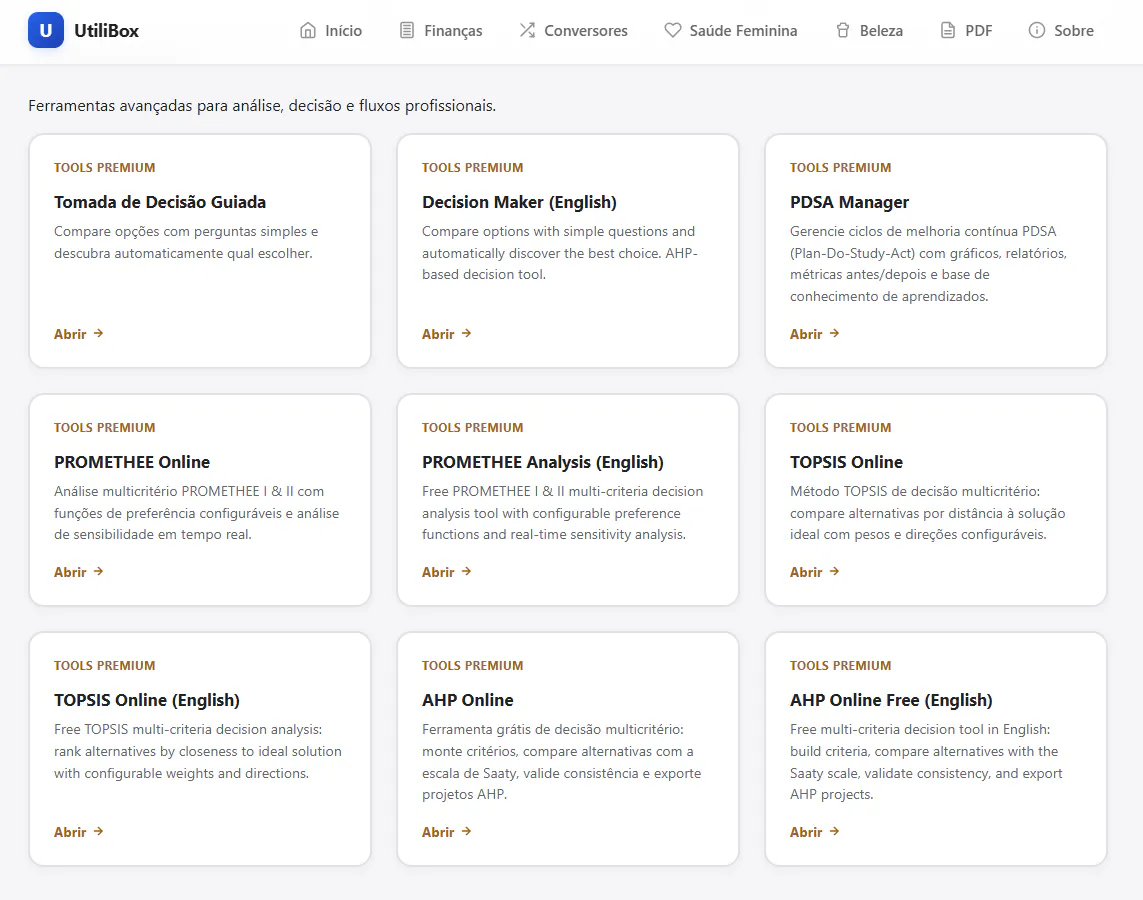Navigate to the Sobre page

pyautogui.click(x=1061, y=31)
